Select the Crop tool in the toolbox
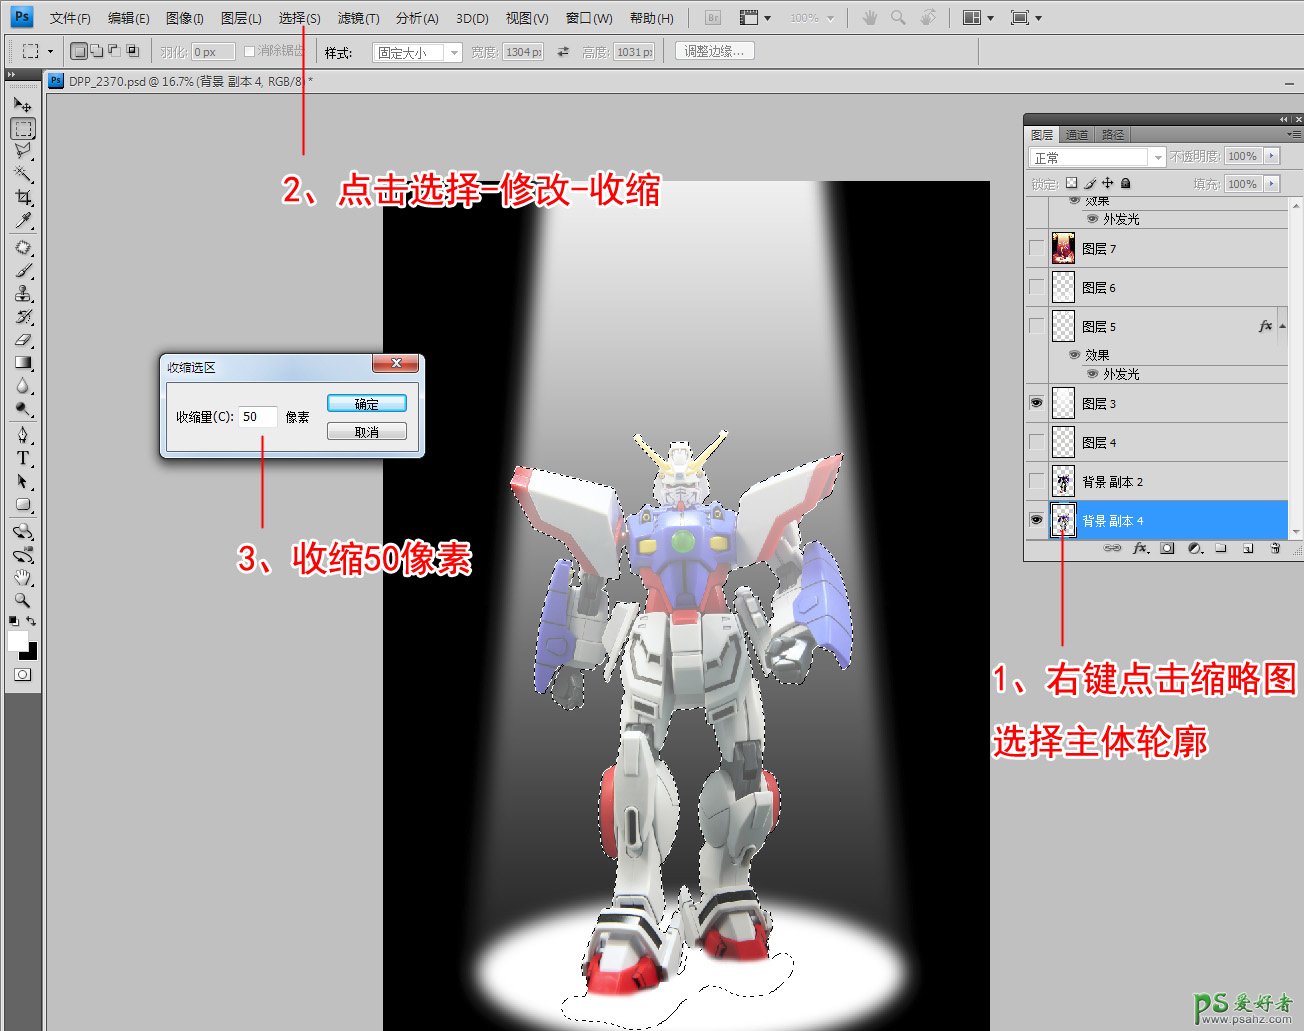Screen dimensions: 1304x1031 23,198
